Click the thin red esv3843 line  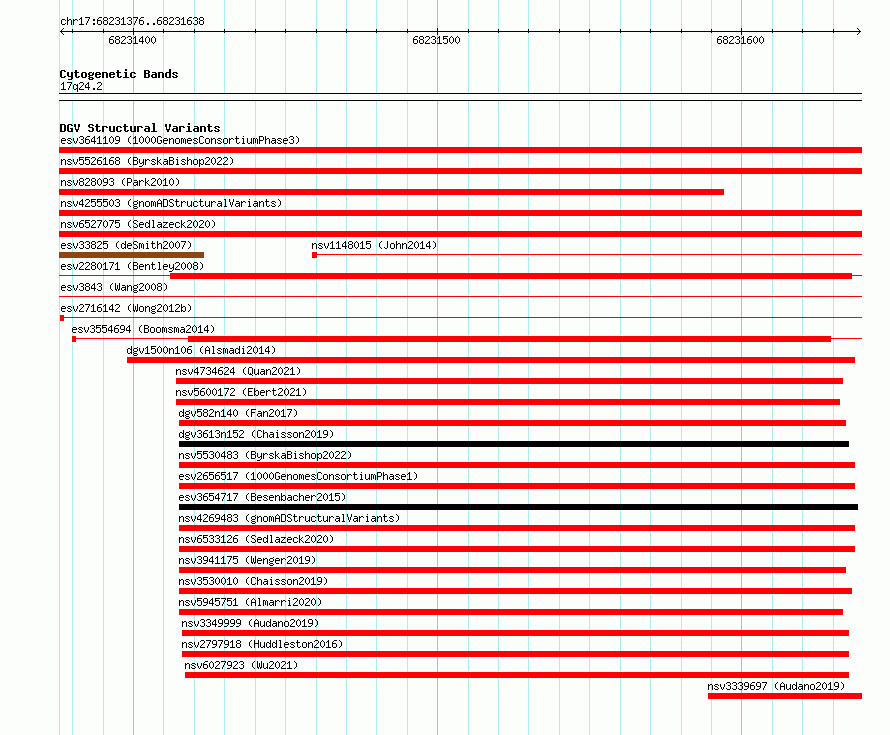click(x=460, y=296)
